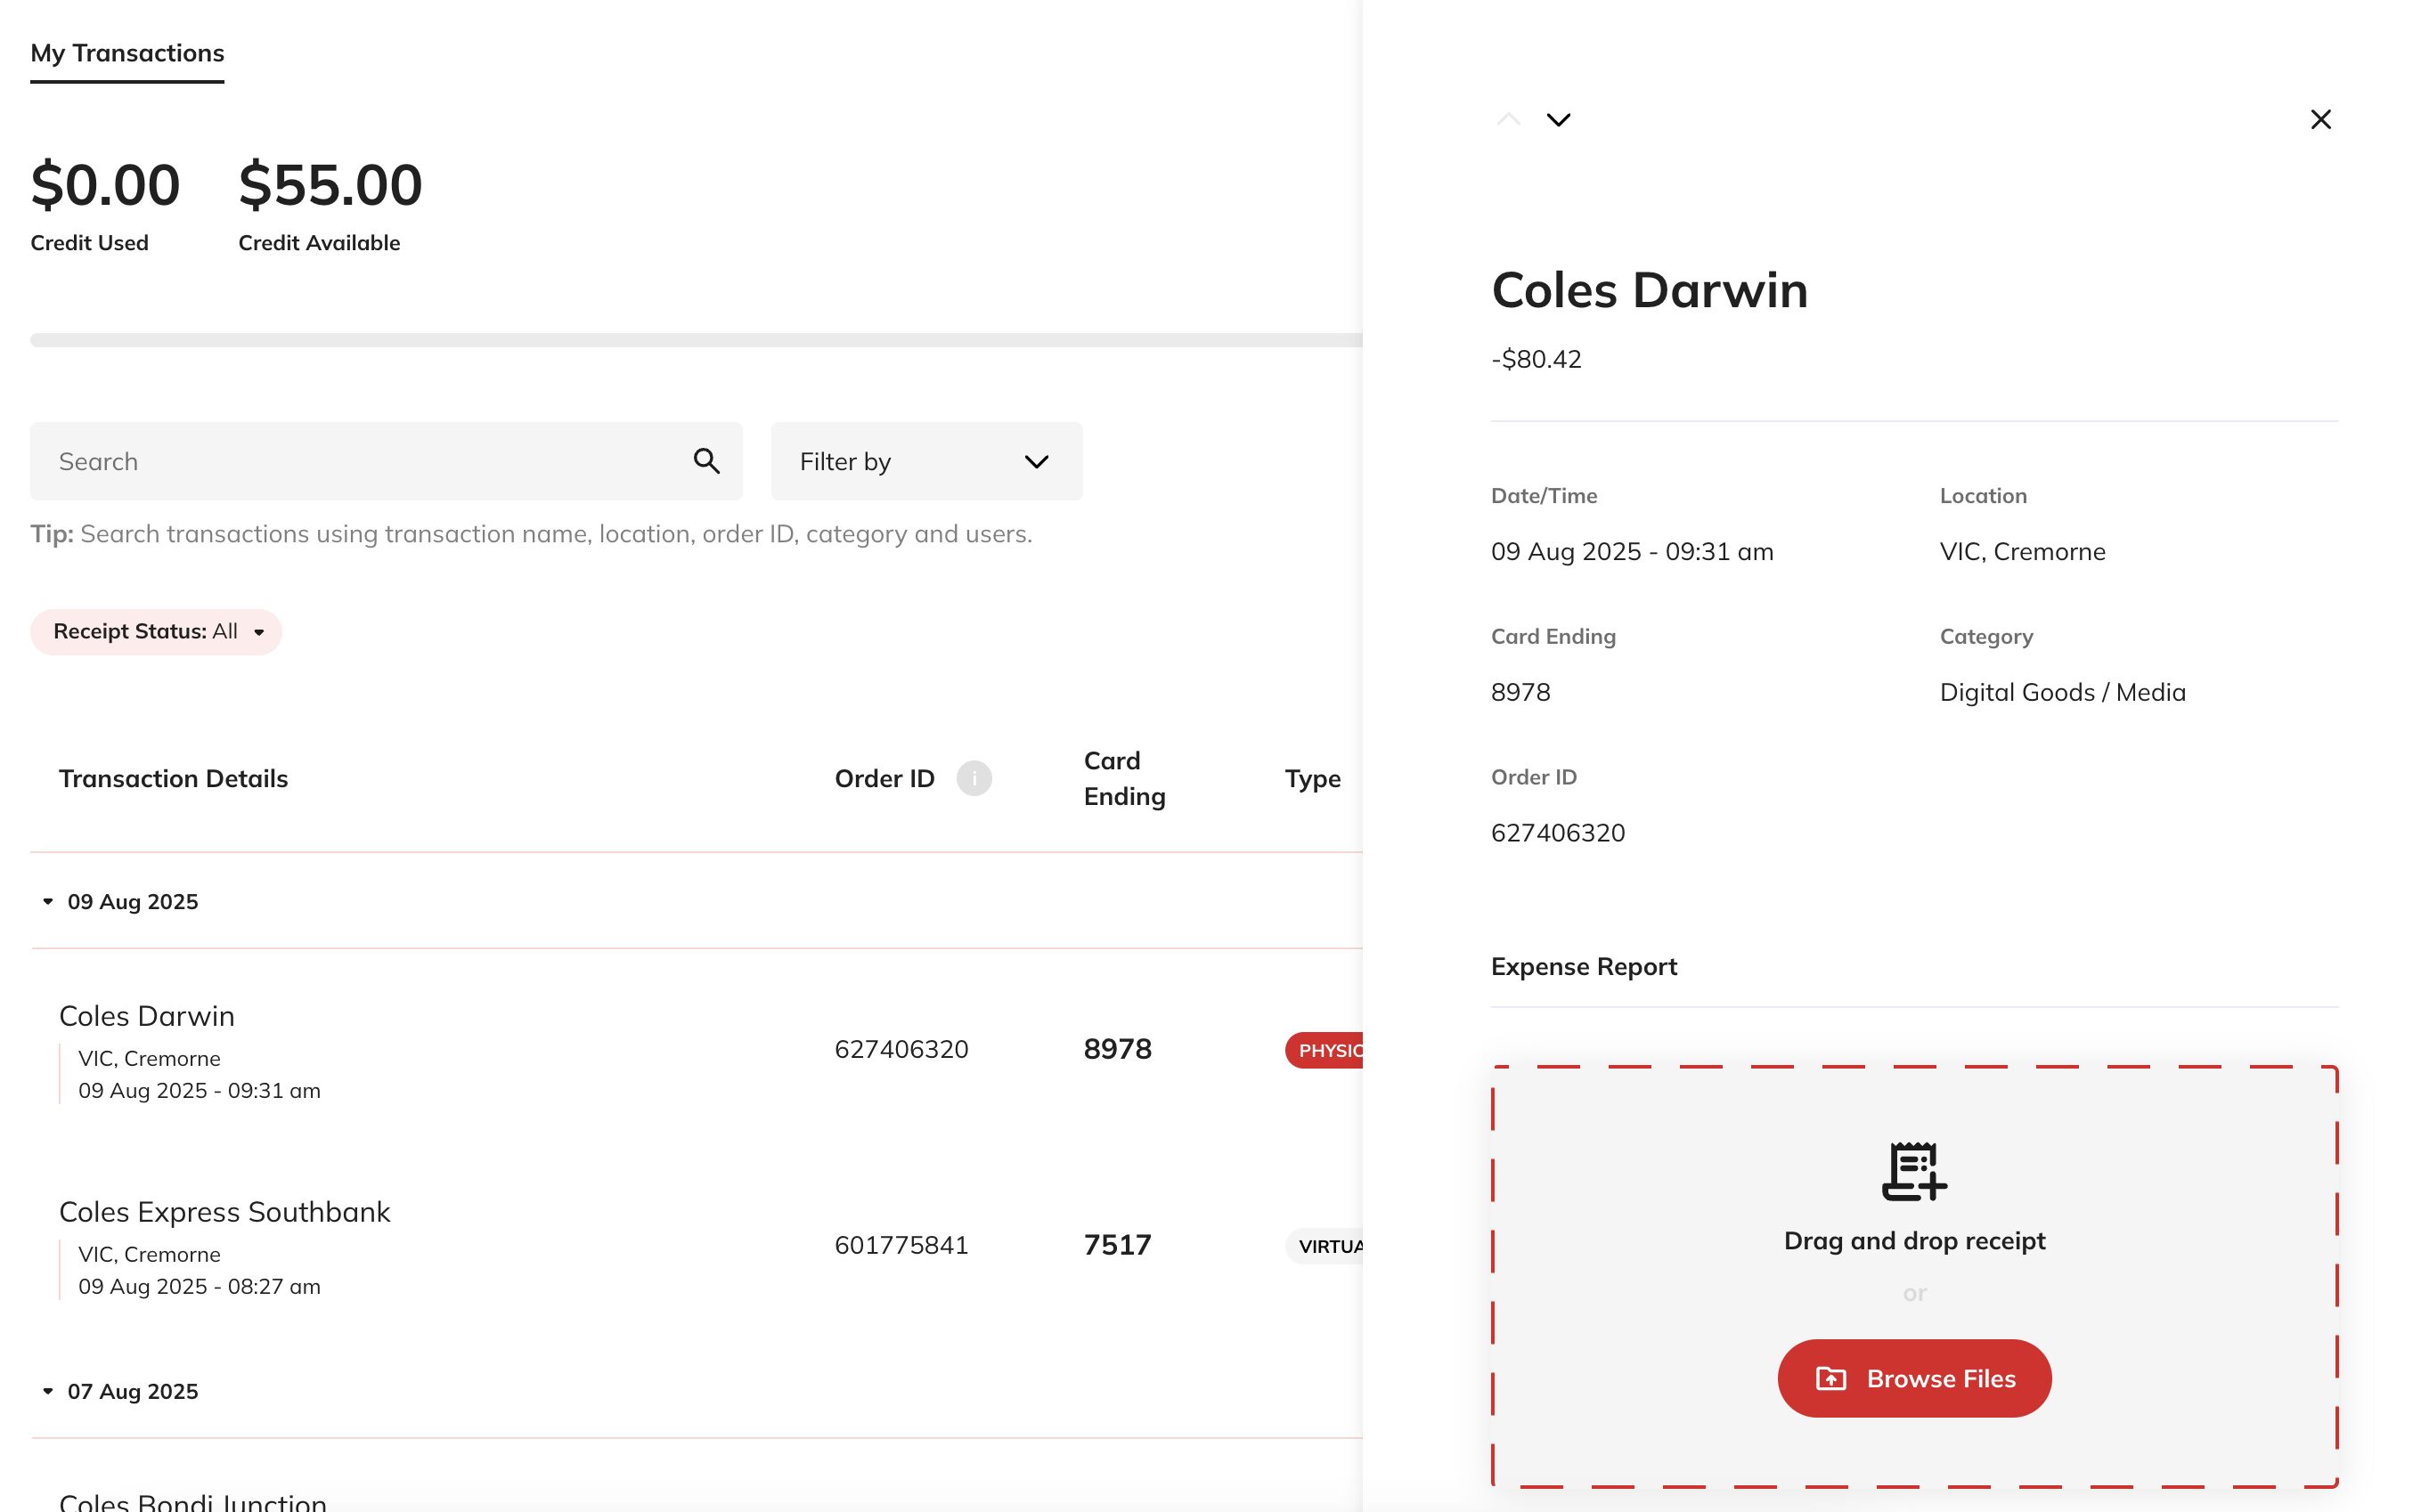2421x1512 pixels.
Task: Change the Receipt Status: All filter
Action: coord(156,631)
